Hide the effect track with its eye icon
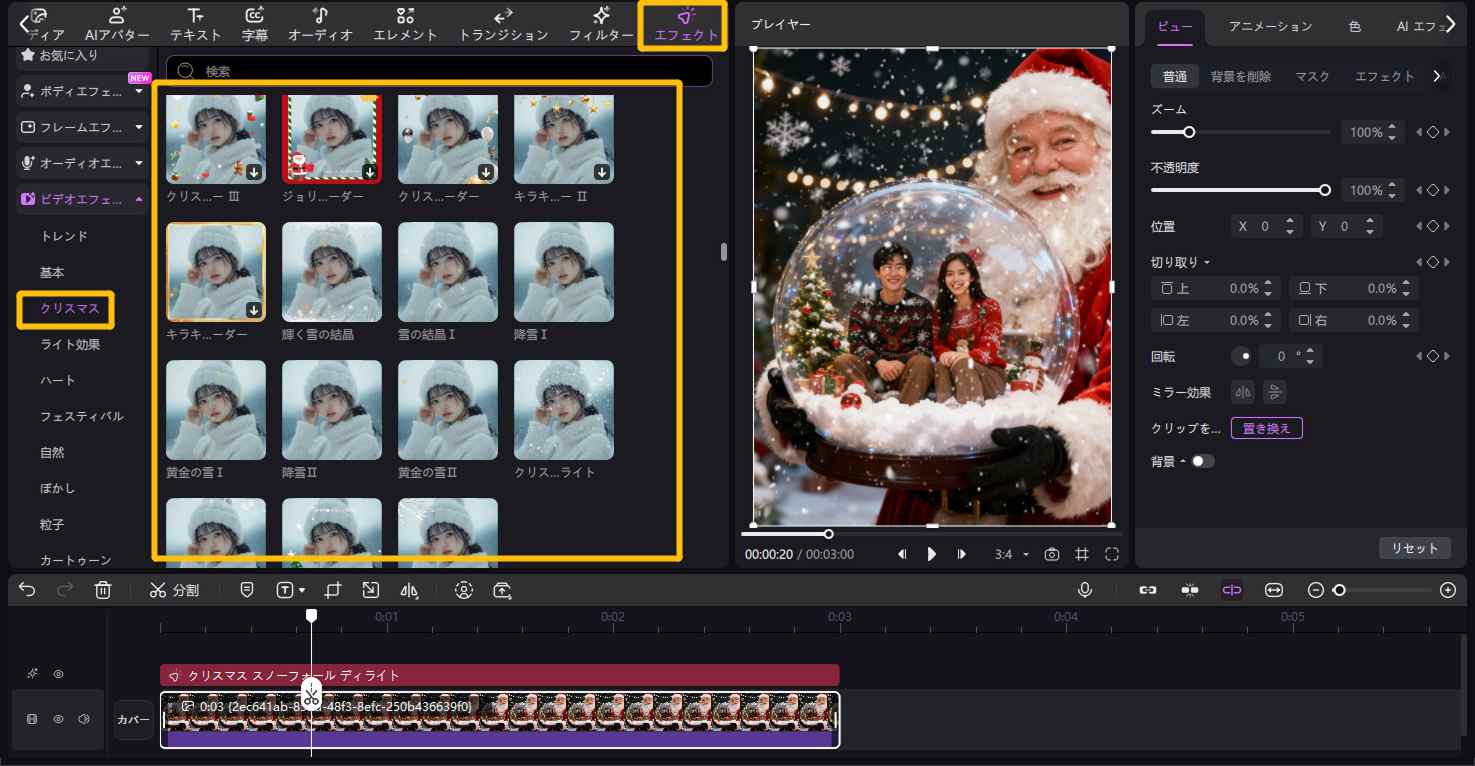The height and width of the screenshot is (766, 1475). tap(58, 675)
